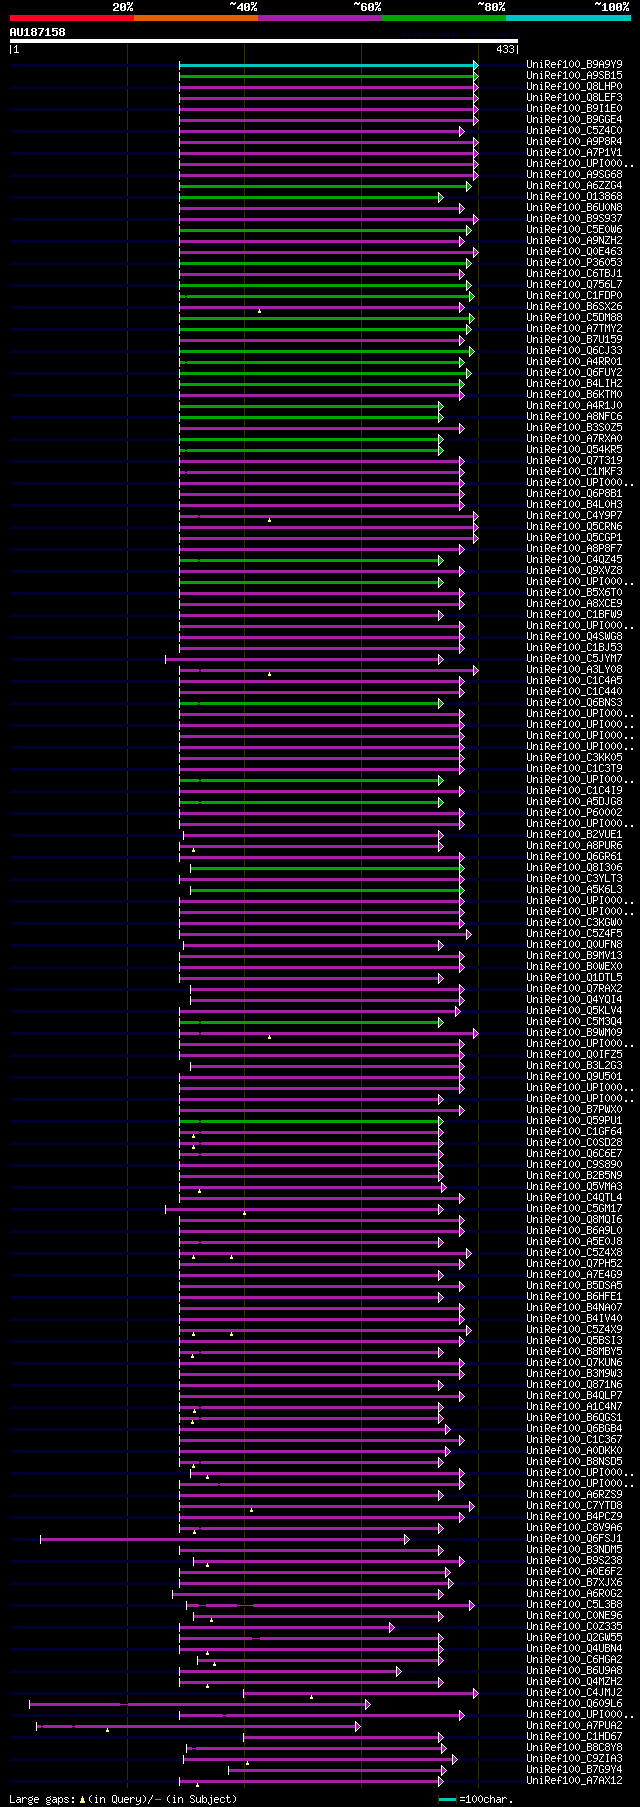Select hit UniRef100_A7RXA0
Screen dimensions: 640x1807
pyautogui.click(x=574, y=439)
